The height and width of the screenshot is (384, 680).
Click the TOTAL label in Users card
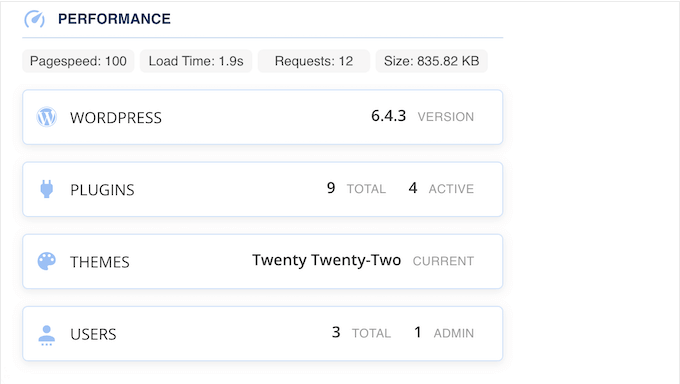(x=371, y=333)
